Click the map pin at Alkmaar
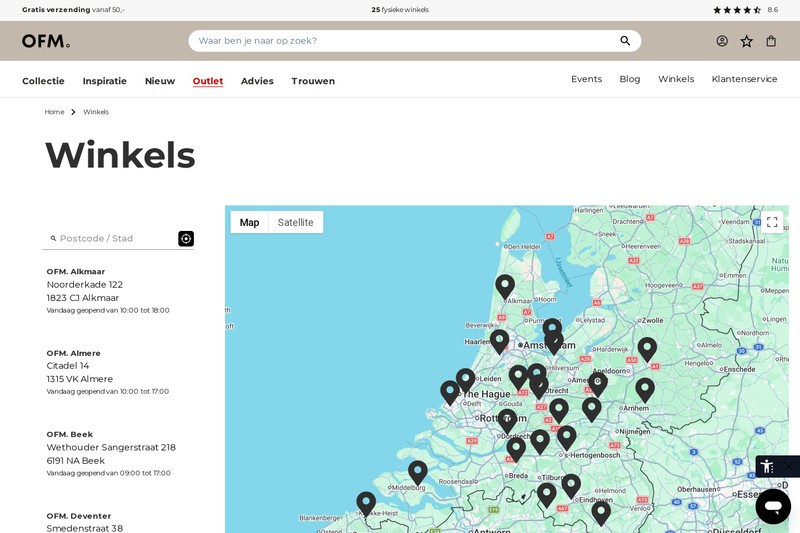The width and height of the screenshot is (800, 533). click(505, 286)
